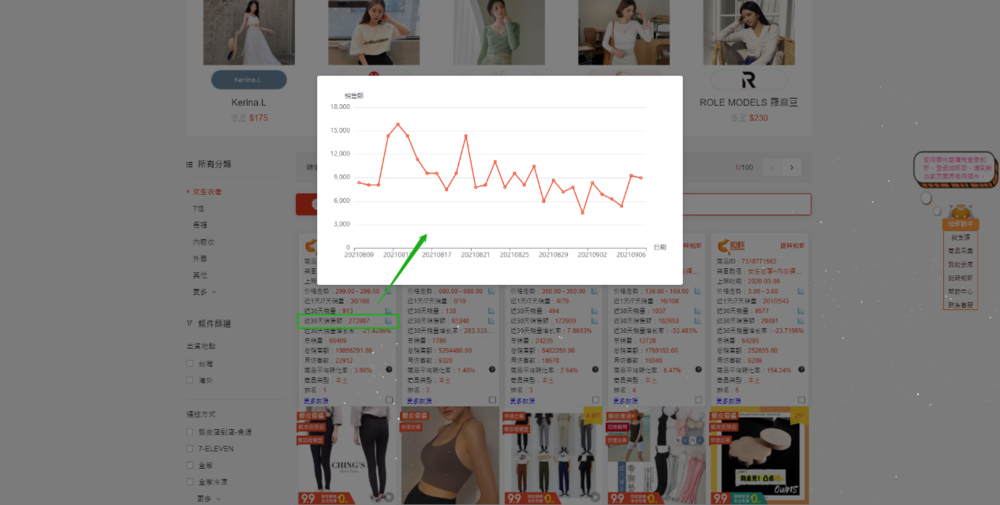The height and width of the screenshot is (505, 1000).
Task: Open CHING'S leggings product image
Action: click(x=347, y=455)
